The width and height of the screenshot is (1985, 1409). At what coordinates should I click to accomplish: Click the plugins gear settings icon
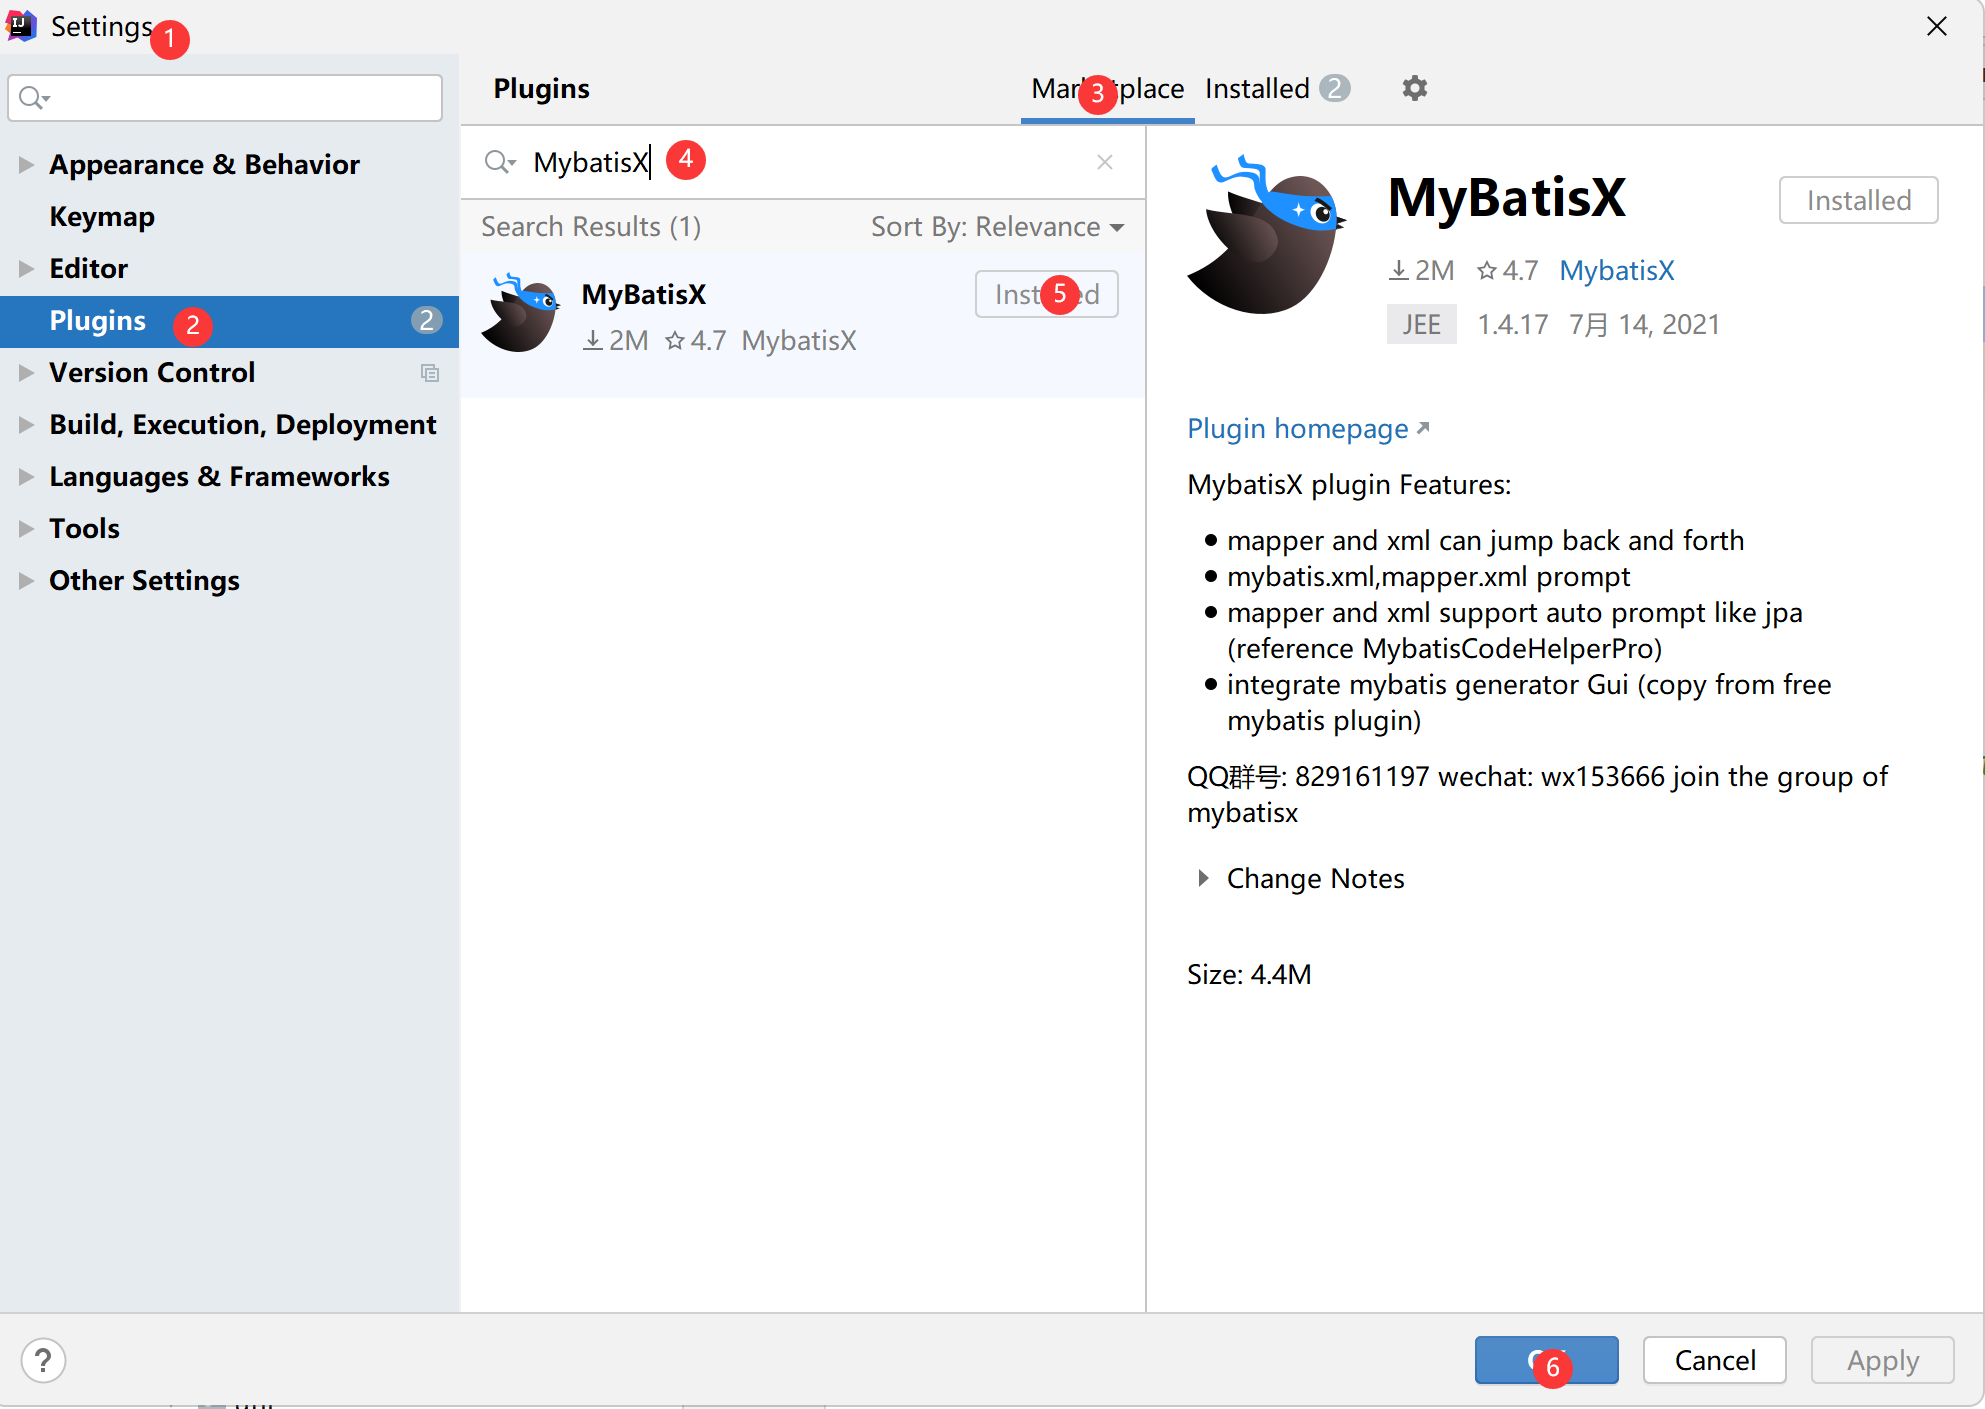click(1414, 88)
